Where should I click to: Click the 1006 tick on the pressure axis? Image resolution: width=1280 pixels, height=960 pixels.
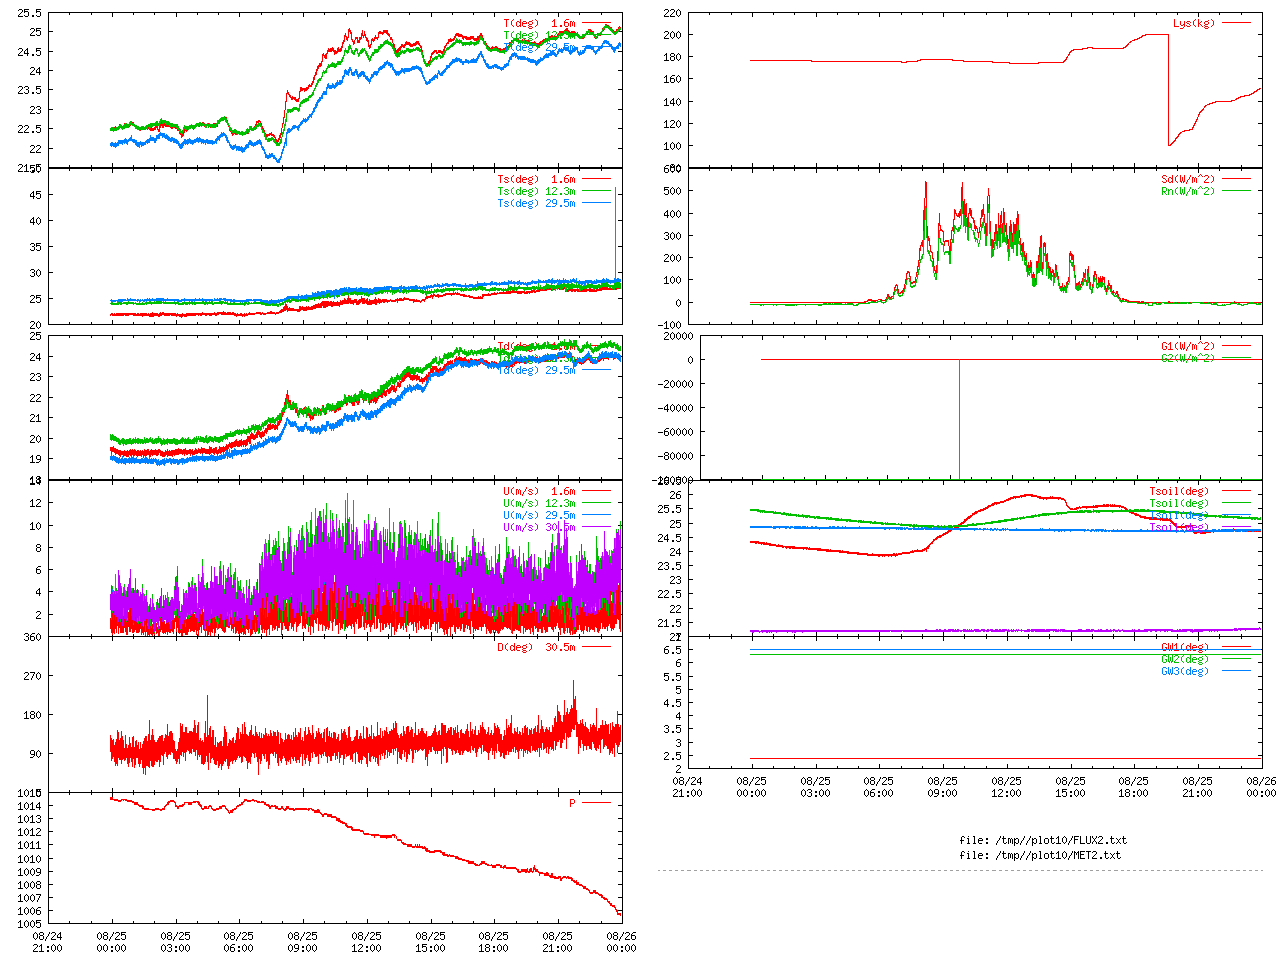coord(29,911)
